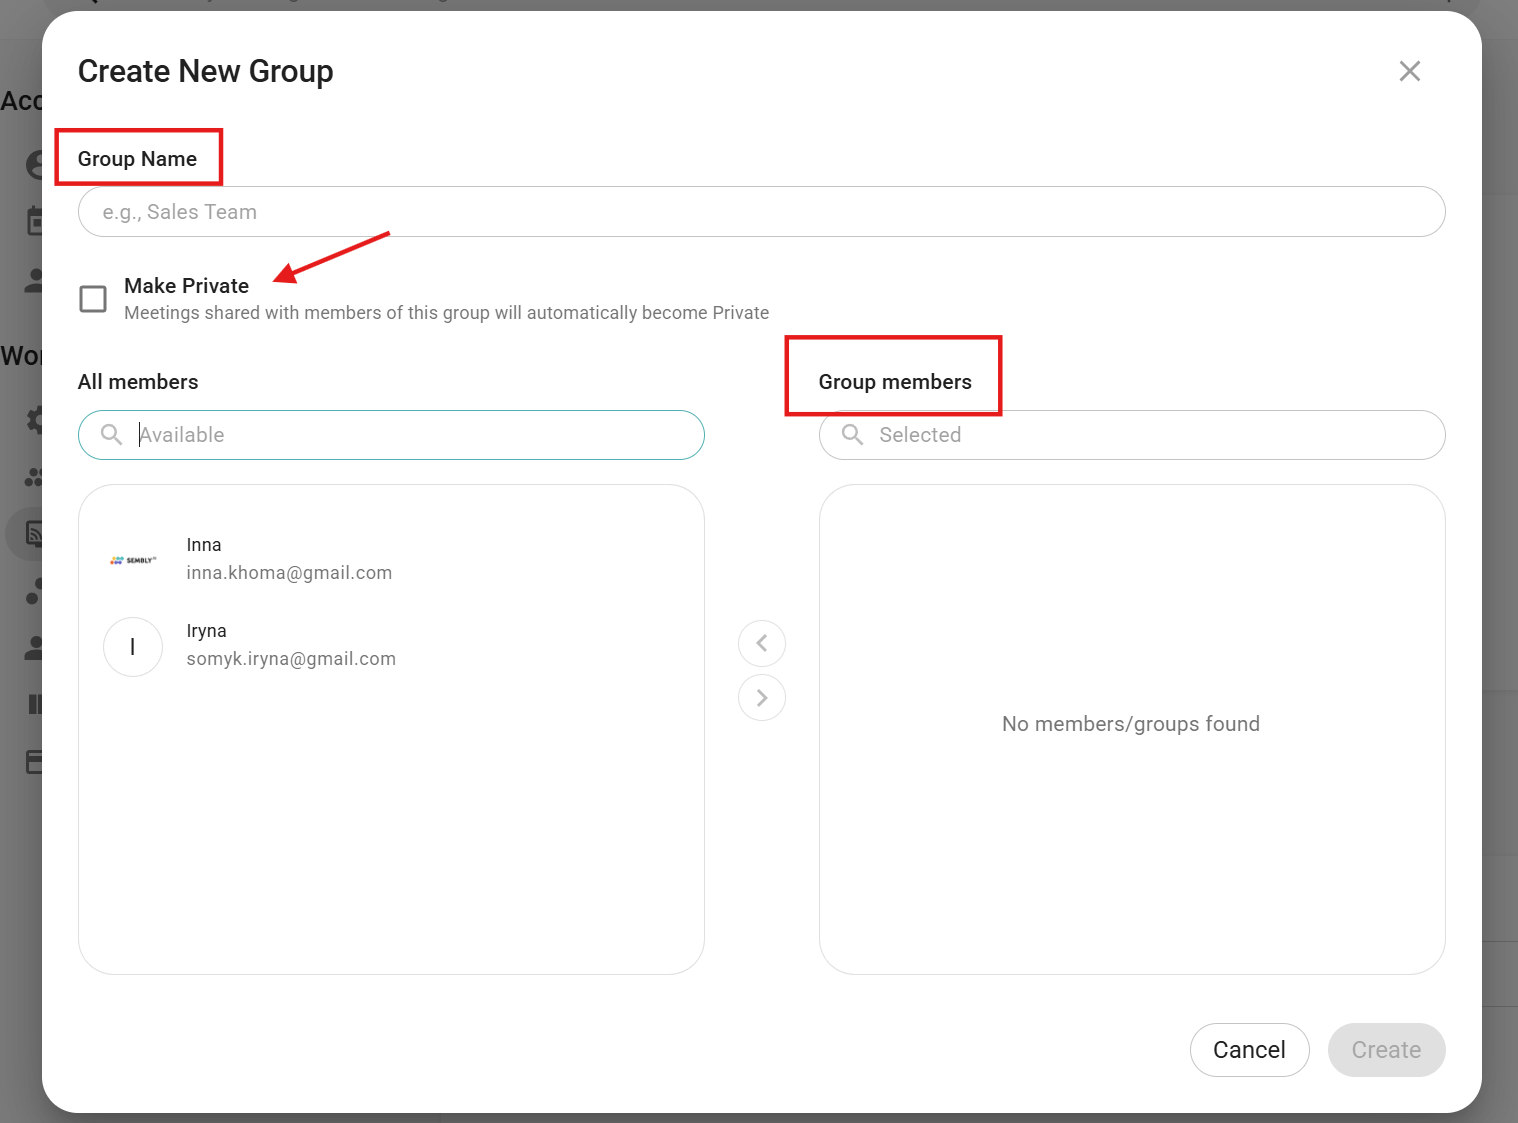Click the magnifier icon in Available search

coord(112,435)
